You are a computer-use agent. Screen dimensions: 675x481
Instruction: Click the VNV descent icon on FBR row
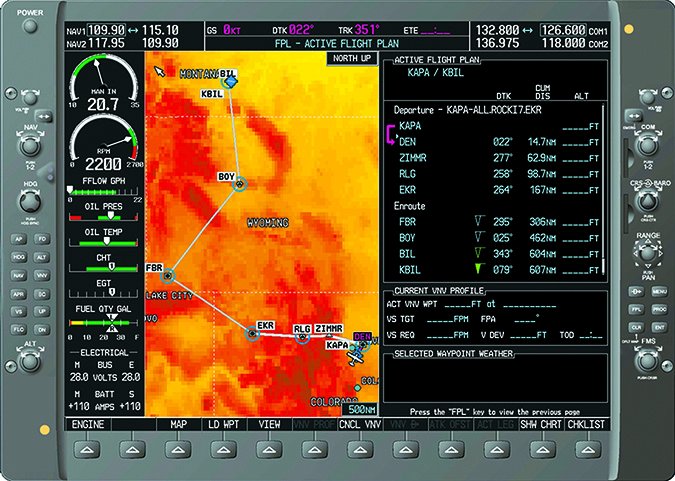[478, 221]
